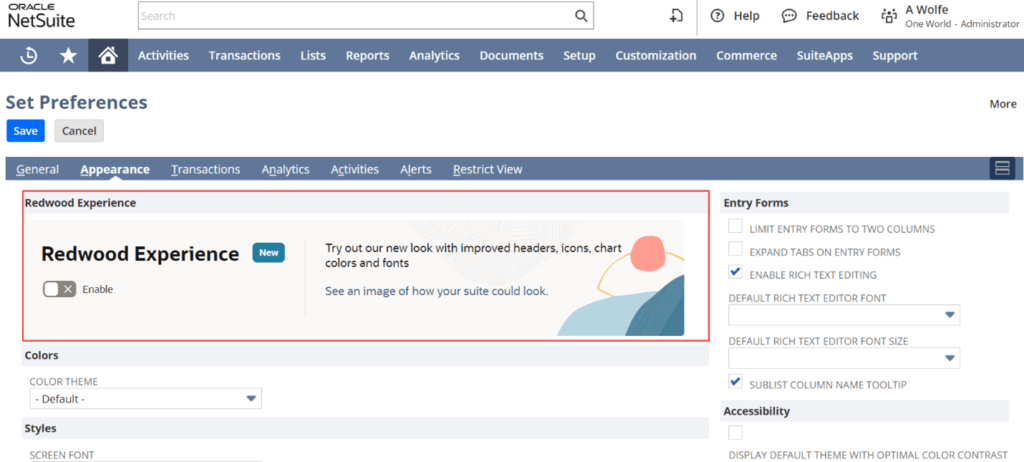Open the More link
The image size is (1024, 462).
tap(1003, 104)
